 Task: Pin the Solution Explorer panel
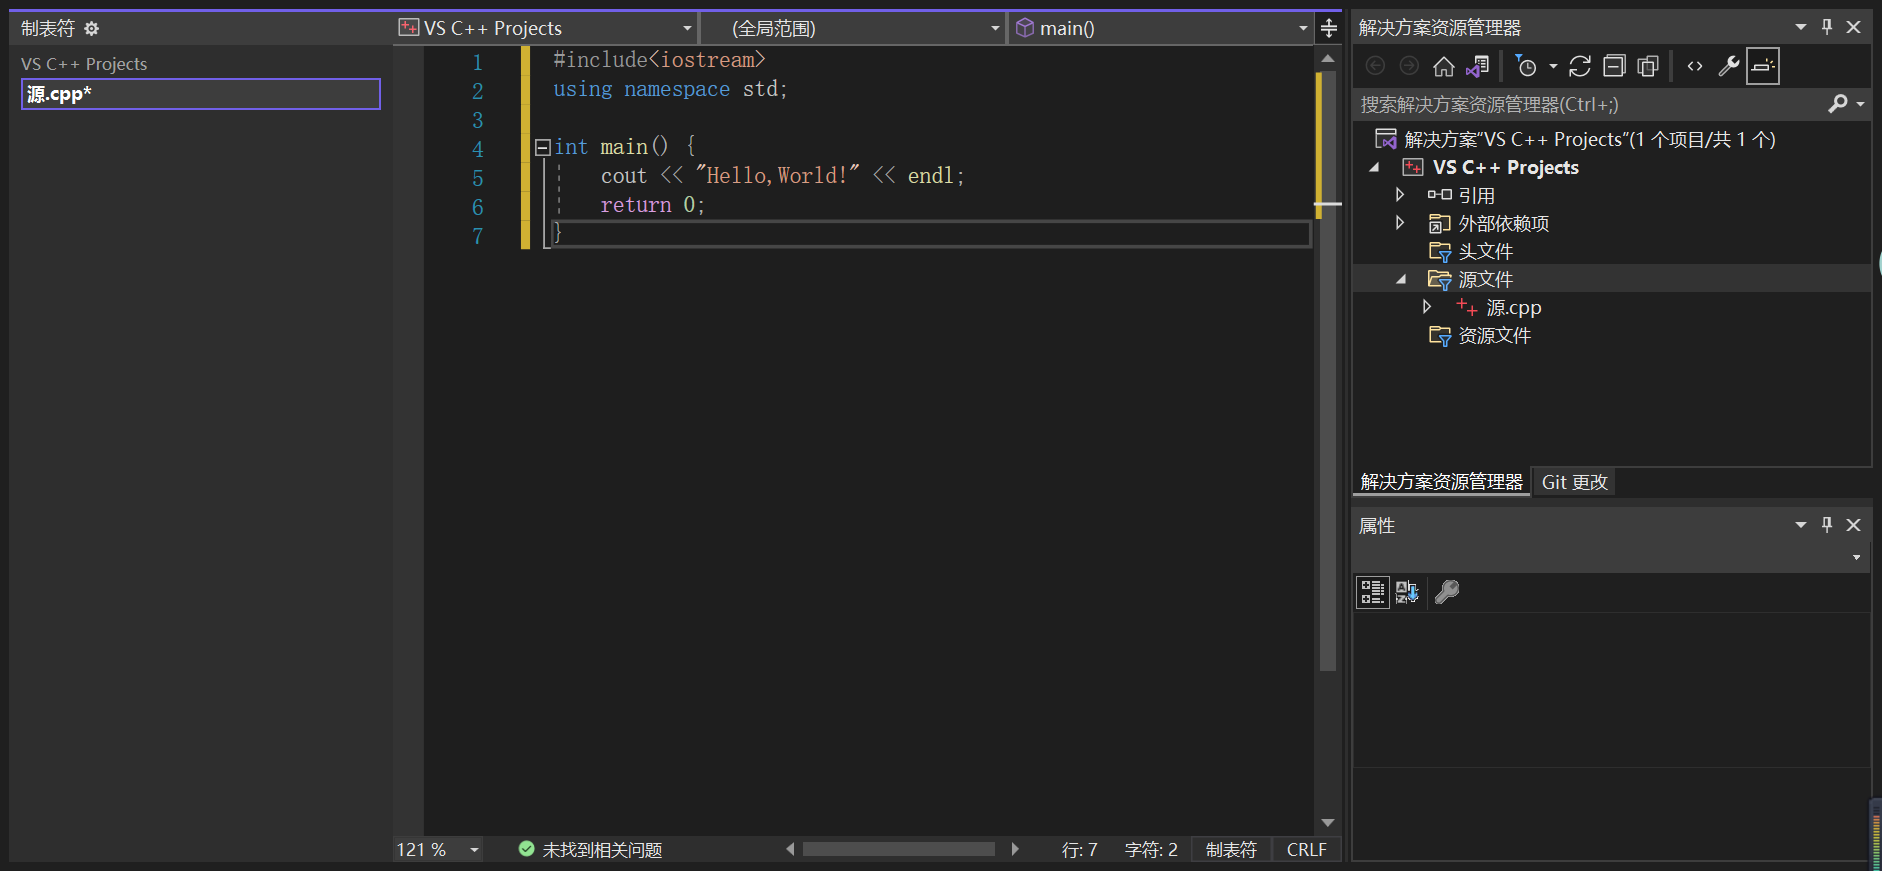pyautogui.click(x=1827, y=27)
